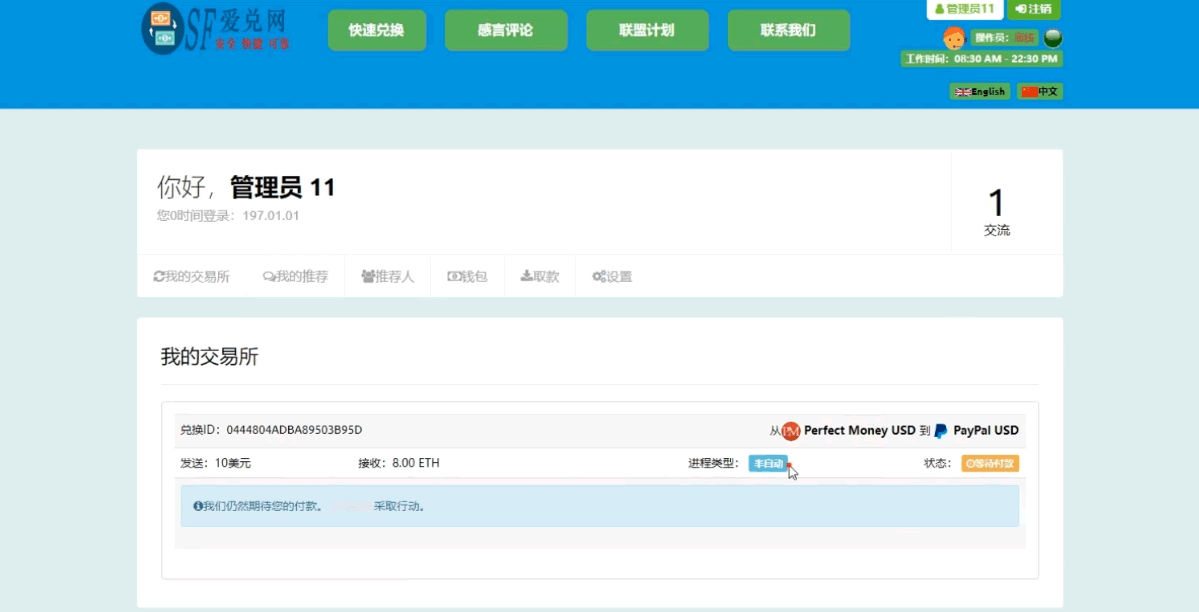The height and width of the screenshot is (612, 1199).
Task: Open the 快速兑换 navigation page
Action: tap(376, 30)
